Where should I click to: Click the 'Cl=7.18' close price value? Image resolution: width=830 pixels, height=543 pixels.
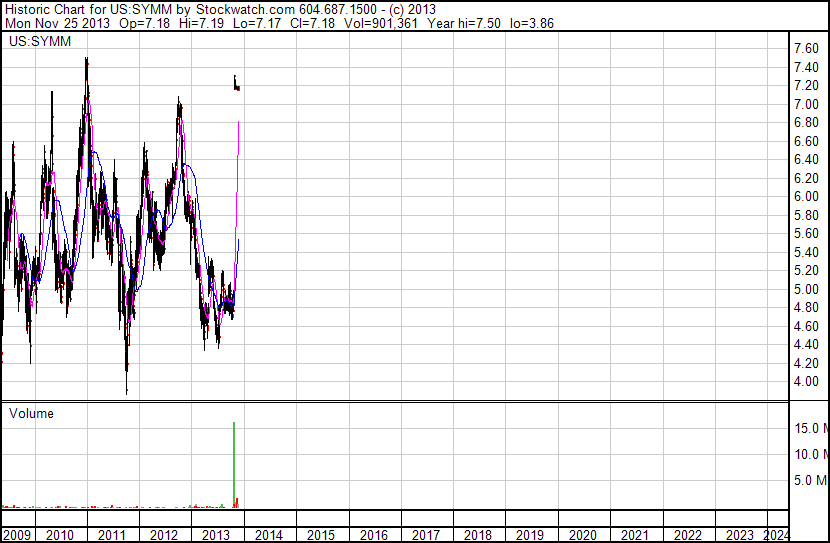click(312, 23)
